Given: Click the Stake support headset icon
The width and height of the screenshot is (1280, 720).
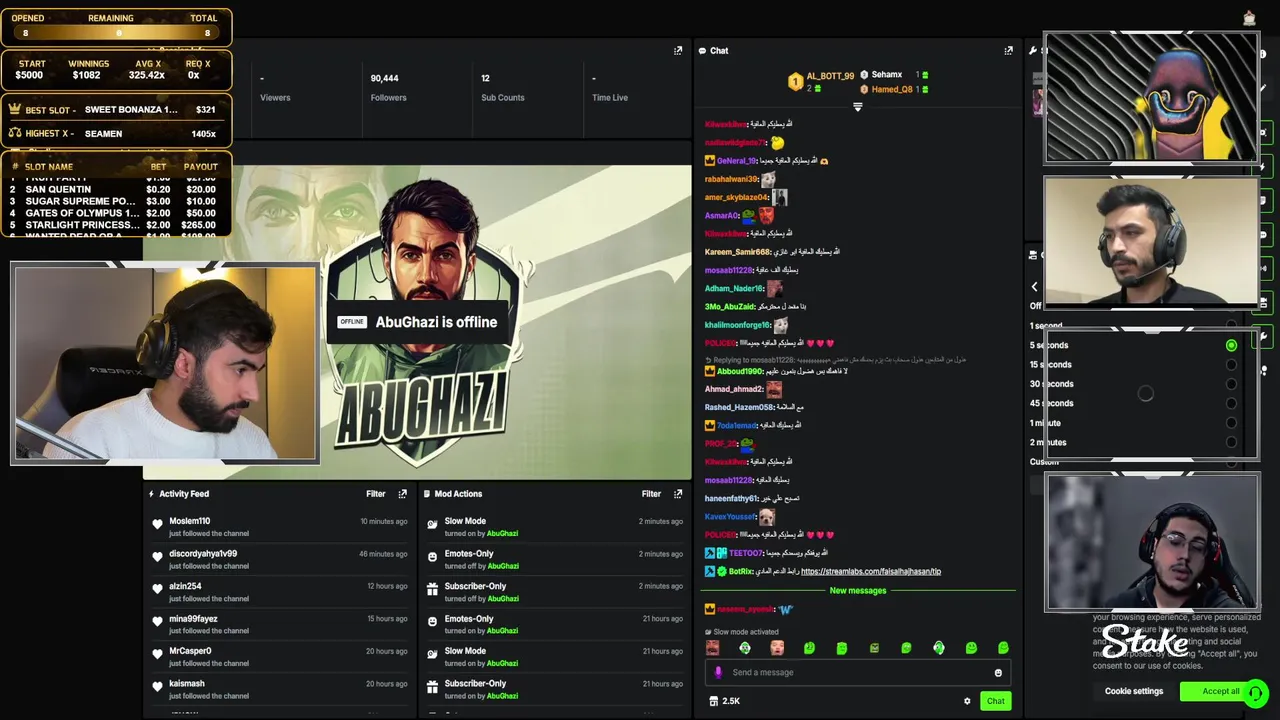Looking at the screenshot, I should pos(1256,691).
